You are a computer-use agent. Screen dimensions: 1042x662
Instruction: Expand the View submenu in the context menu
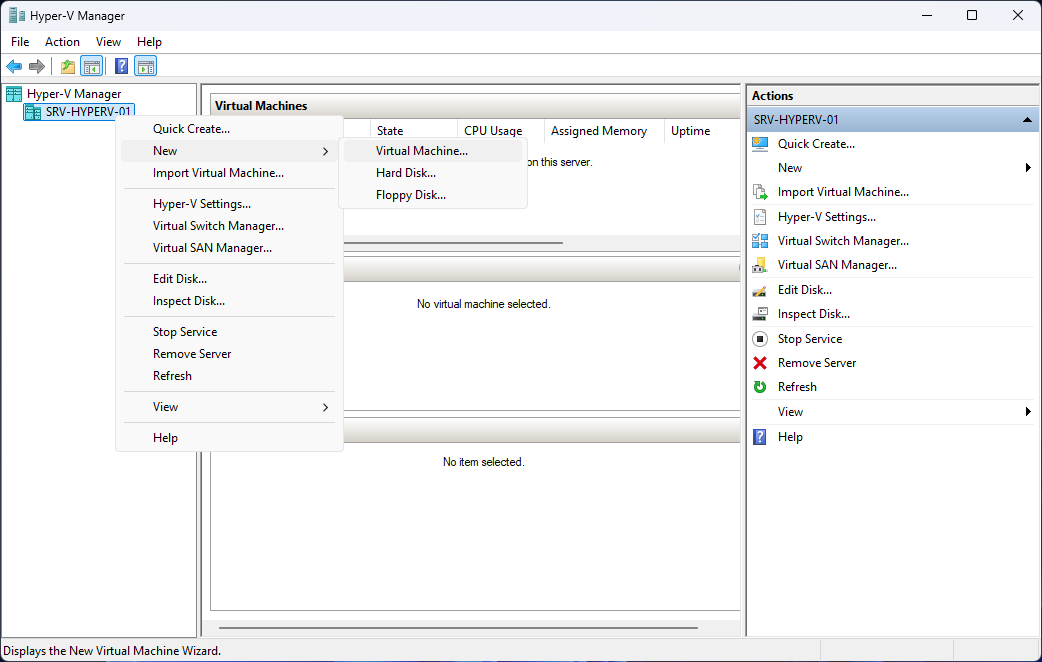tap(325, 407)
